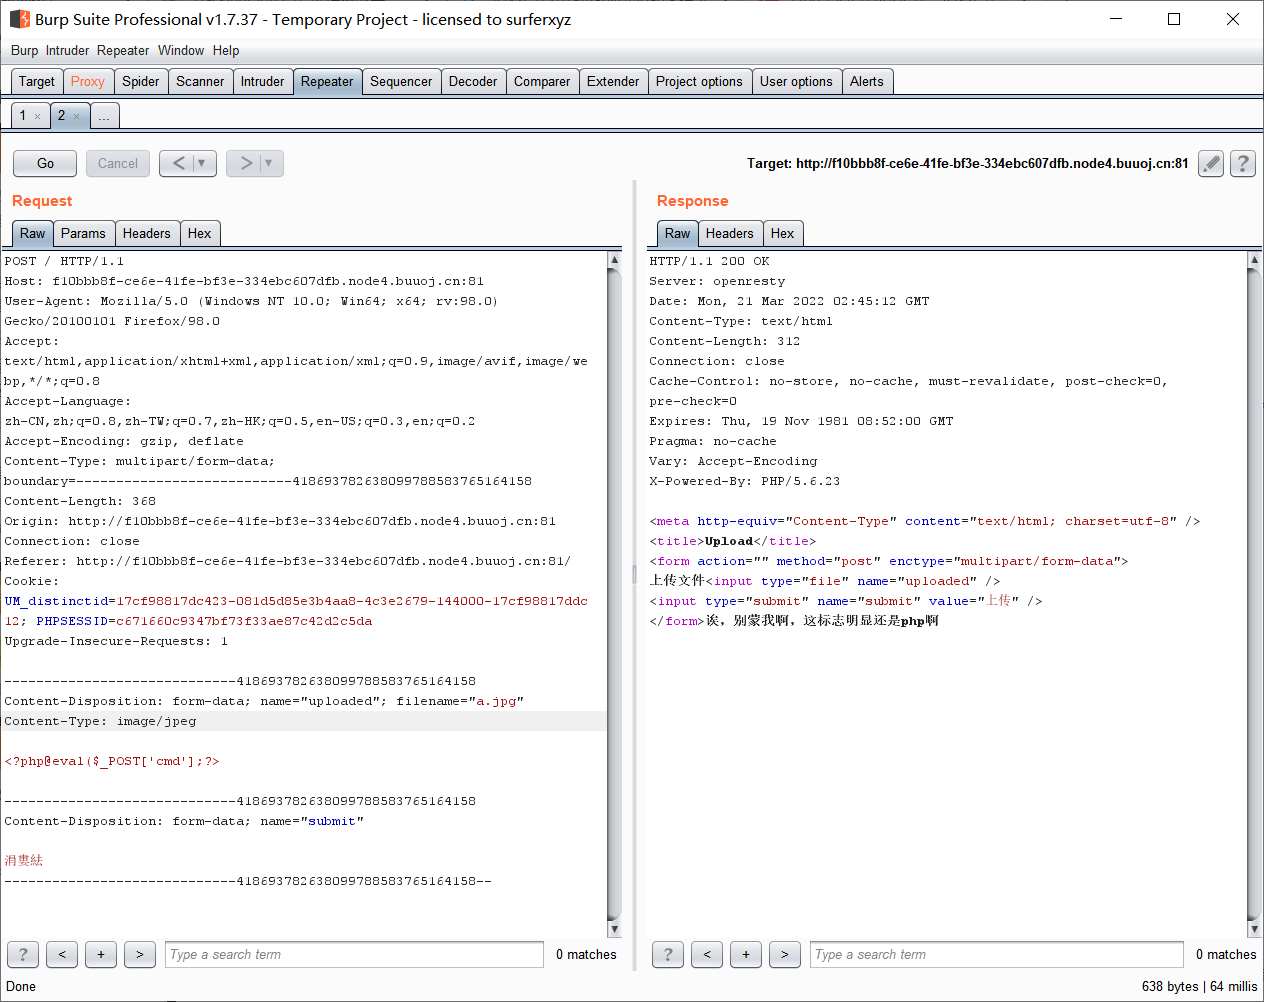Click the Go button to send request
The height and width of the screenshot is (1002, 1264).
[45, 163]
